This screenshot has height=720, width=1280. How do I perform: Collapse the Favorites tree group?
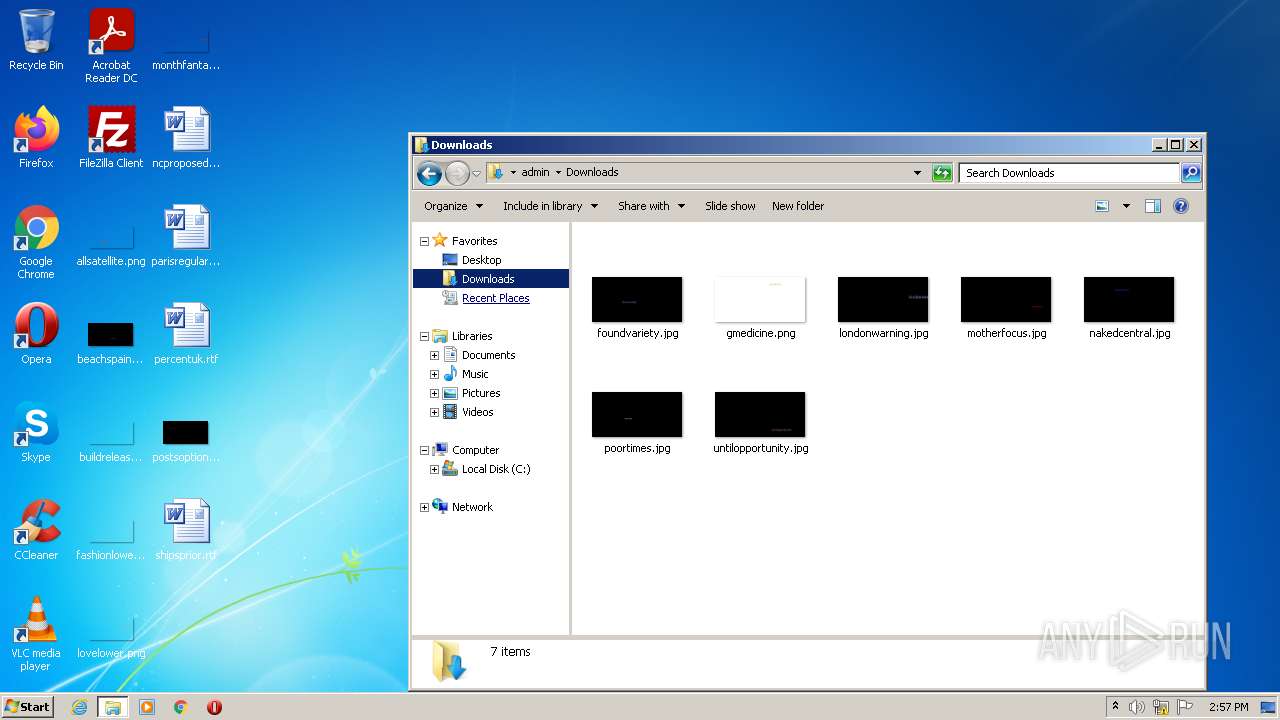(x=424, y=241)
